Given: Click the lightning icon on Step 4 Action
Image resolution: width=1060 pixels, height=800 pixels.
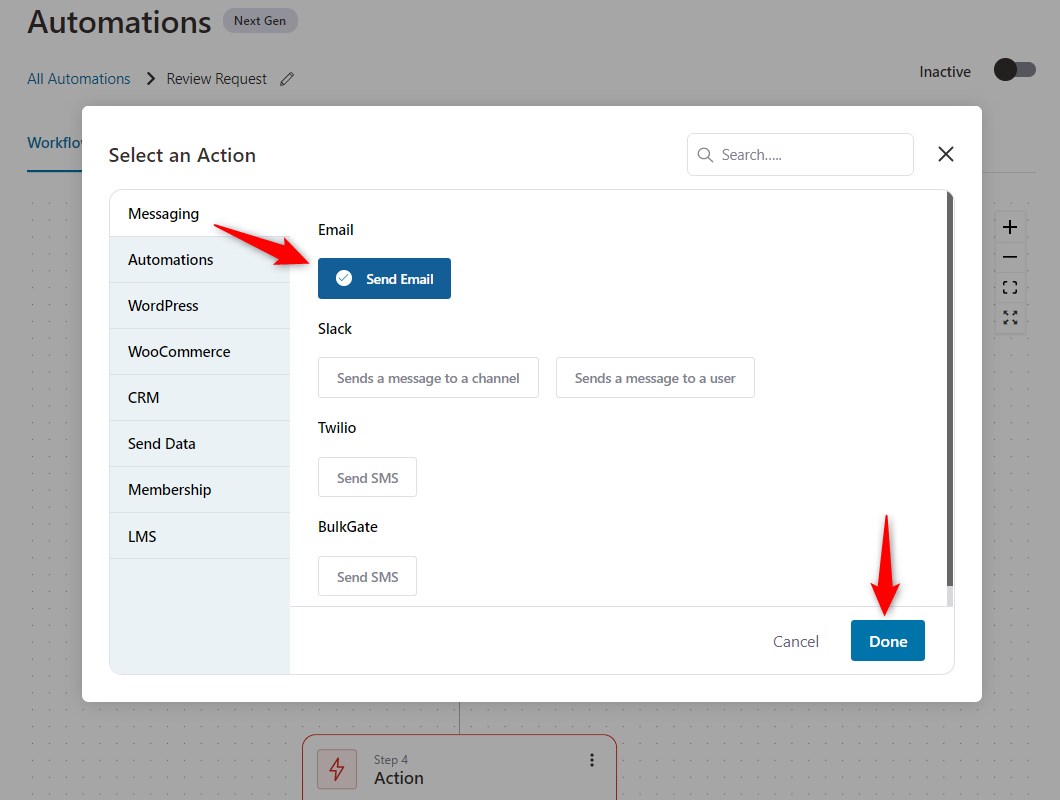Looking at the screenshot, I should click(335, 770).
